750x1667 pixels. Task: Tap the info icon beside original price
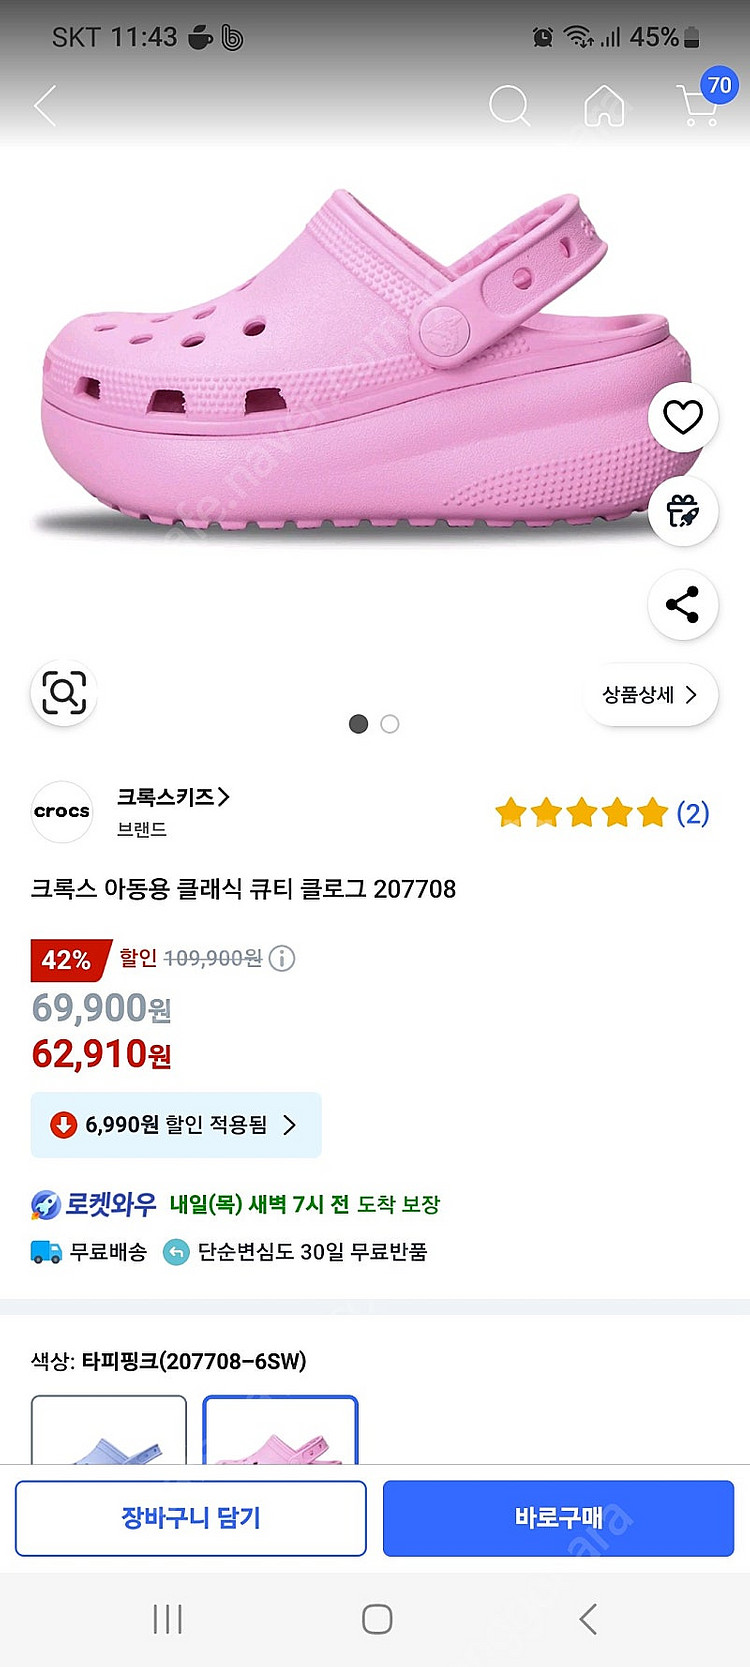point(282,959)
